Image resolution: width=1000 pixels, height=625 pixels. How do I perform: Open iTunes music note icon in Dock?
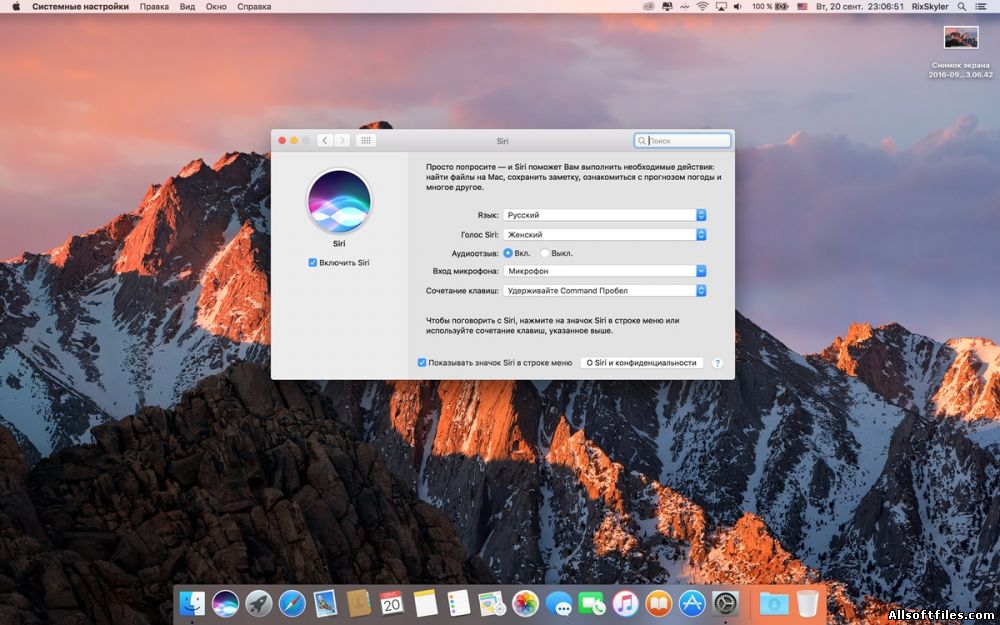[625, 603]
